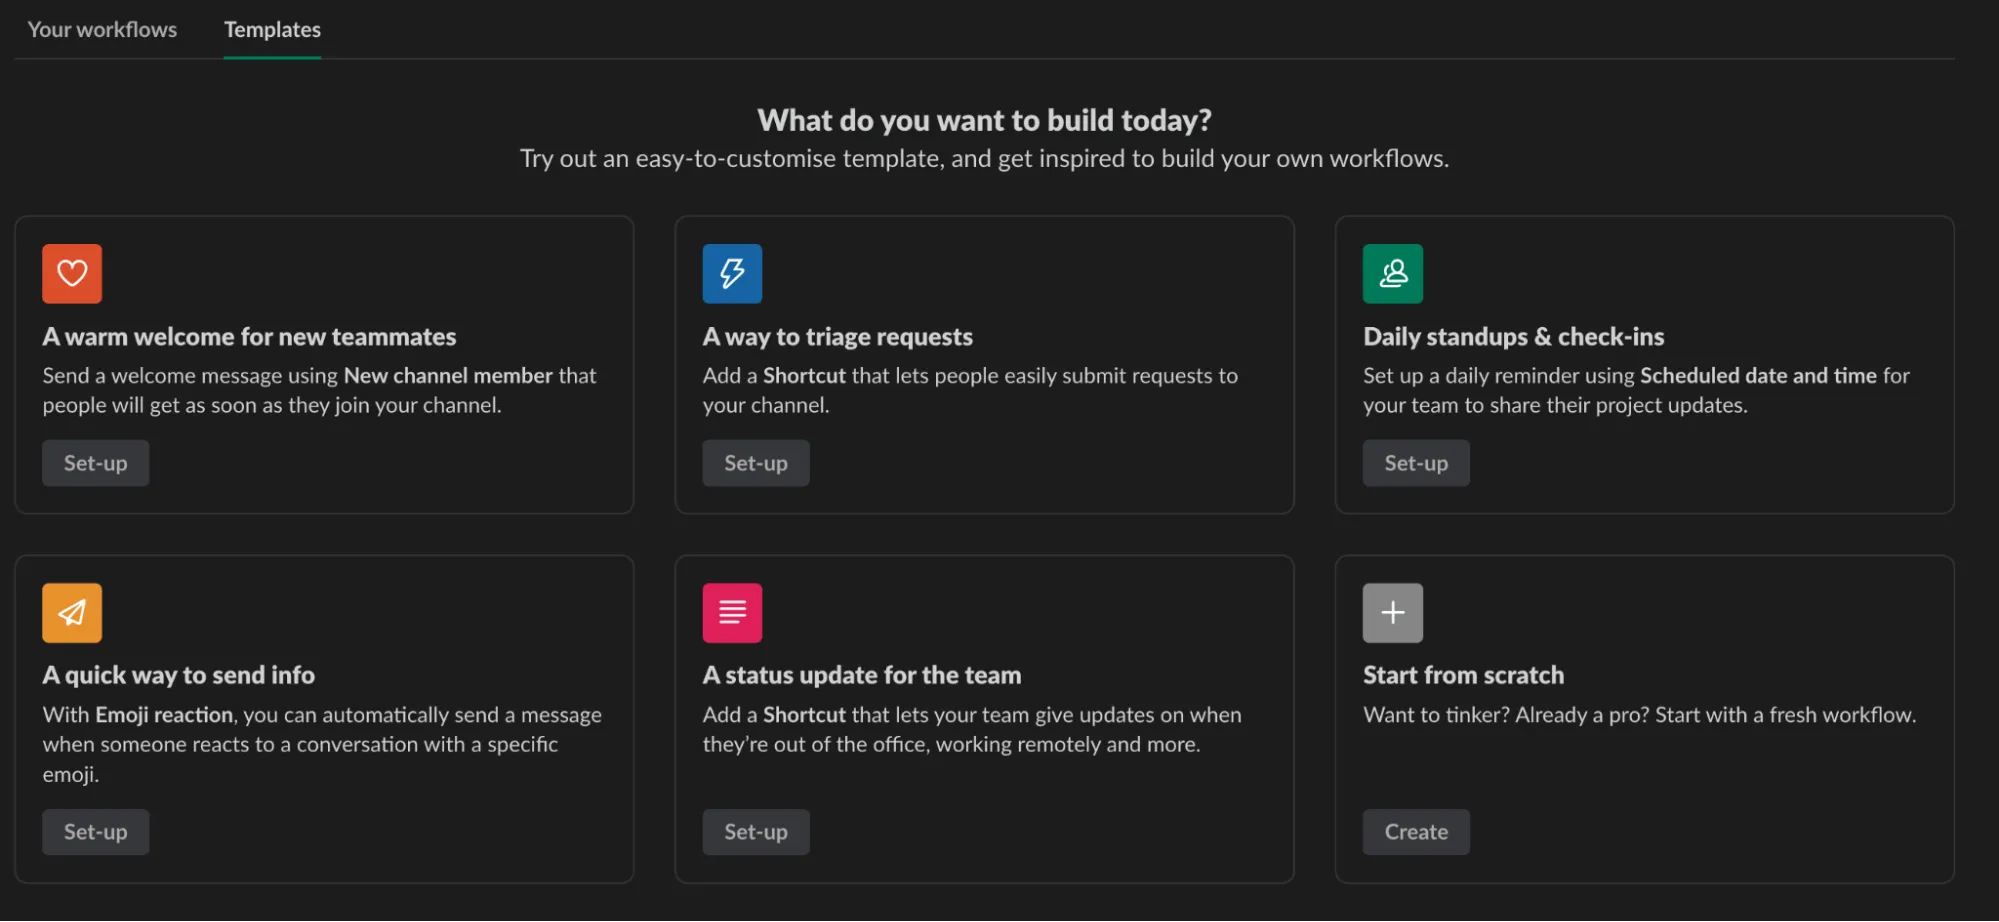Set up status update for the team
This screenshot has height=922, width=1999.
coord(755,832)
